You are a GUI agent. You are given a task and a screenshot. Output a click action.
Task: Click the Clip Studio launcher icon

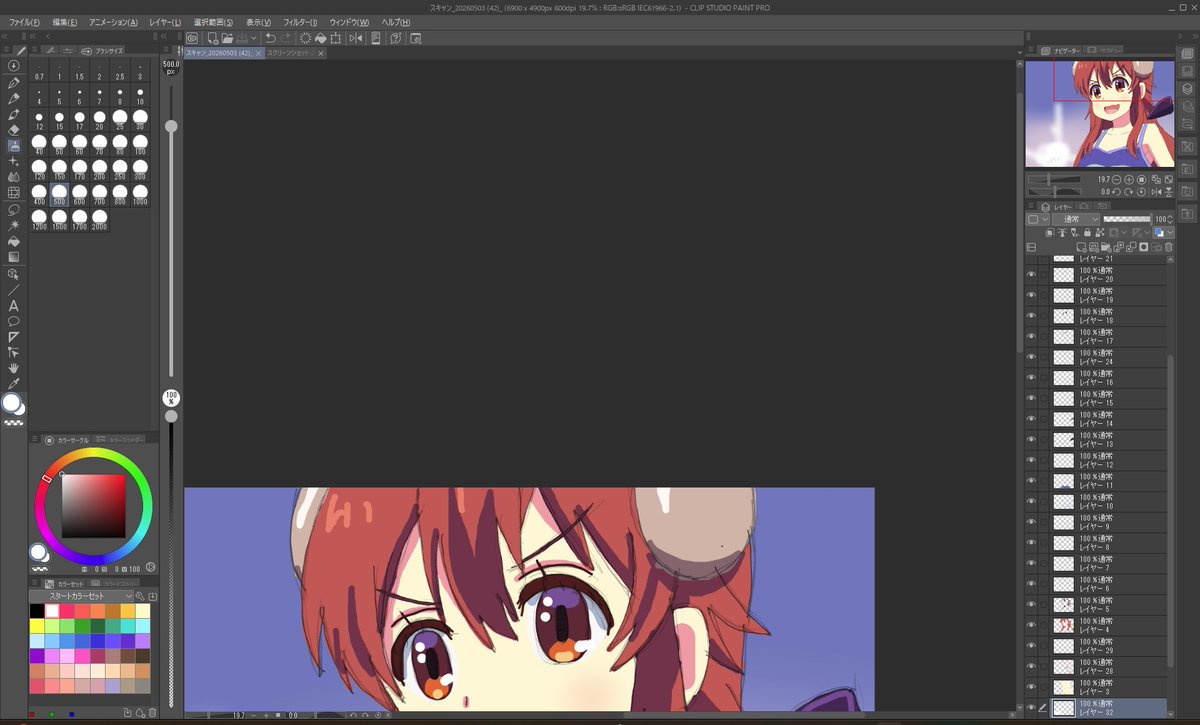pos(192,38)
